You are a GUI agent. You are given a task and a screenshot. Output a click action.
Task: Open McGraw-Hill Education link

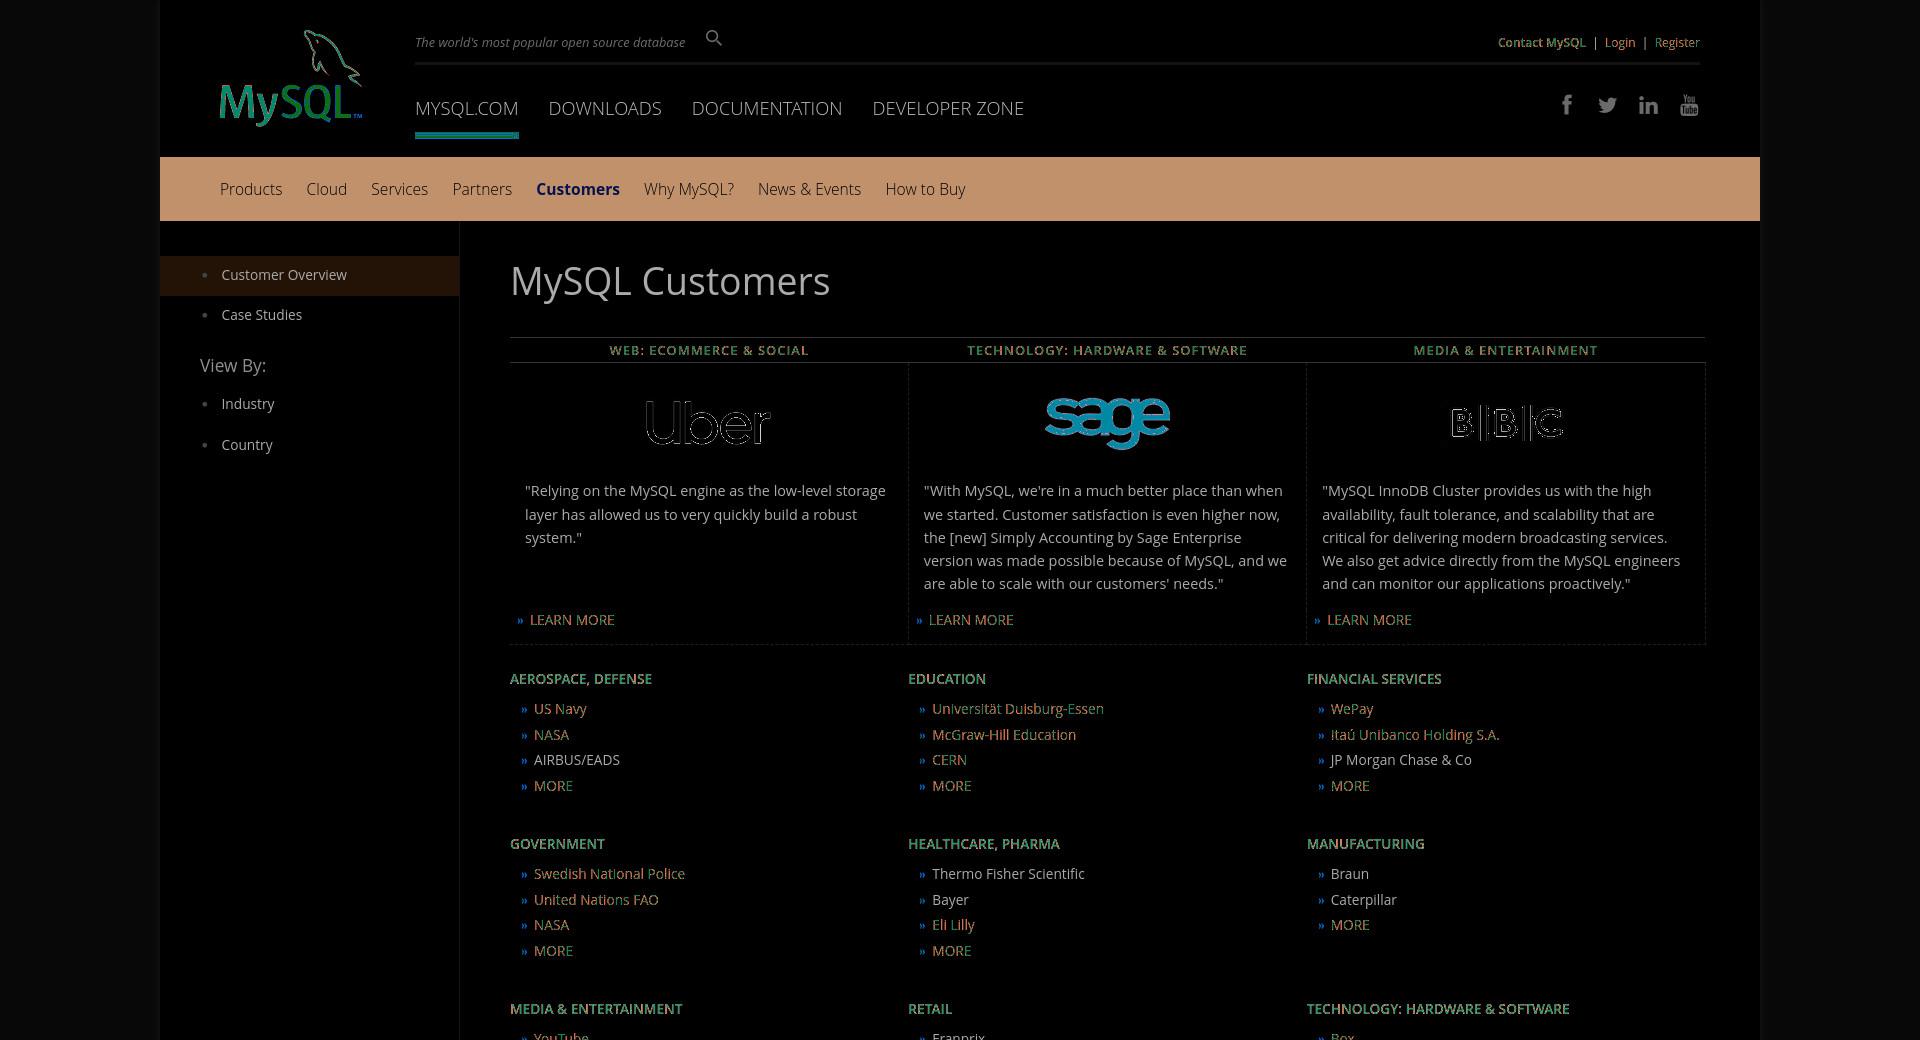[1004, 735]
